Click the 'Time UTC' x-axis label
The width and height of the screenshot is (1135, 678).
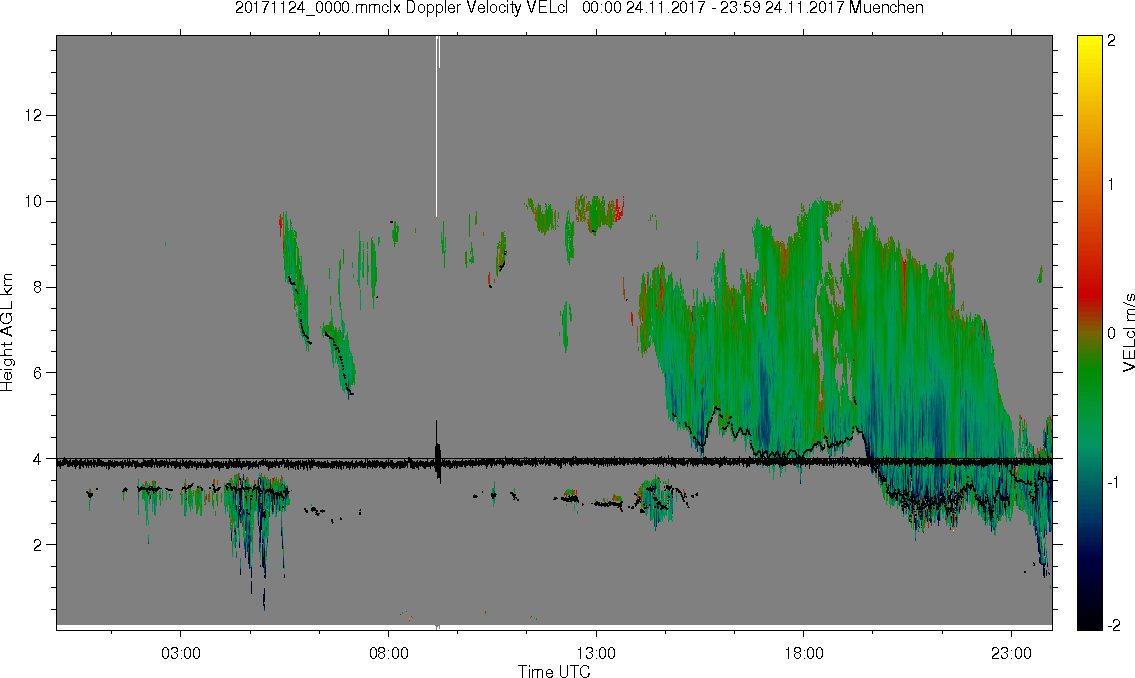(554, 671)
